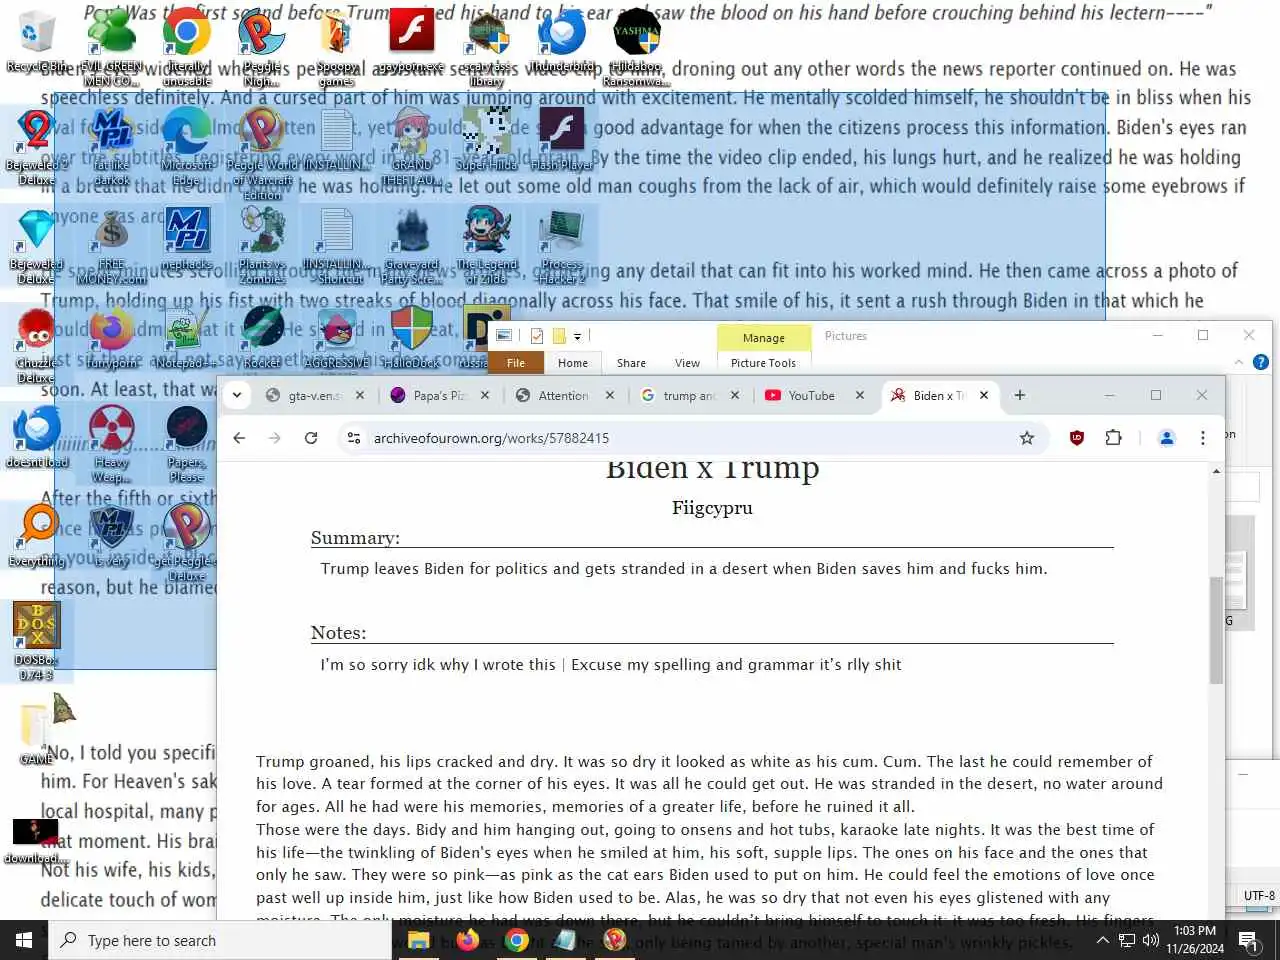Click the Properties icon in Explorer title bar
1280x960 pixels.
537,336
